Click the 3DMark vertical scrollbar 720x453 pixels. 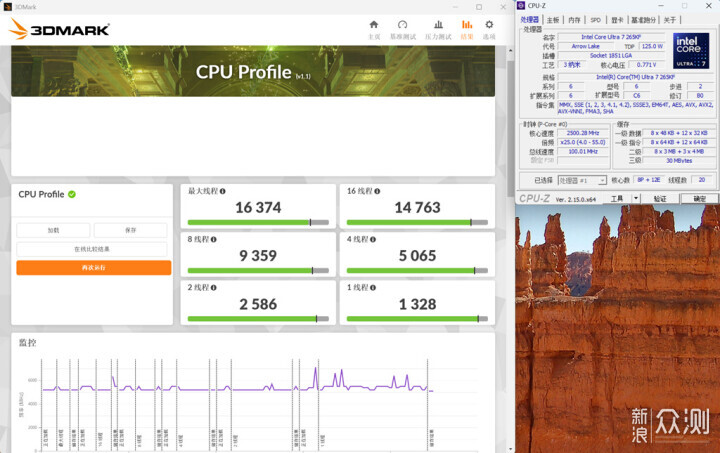coord(510,127)
